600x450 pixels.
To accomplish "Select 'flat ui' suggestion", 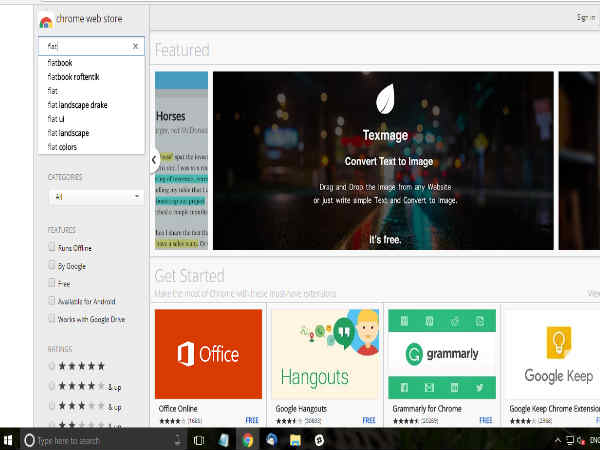I will 56,119.
